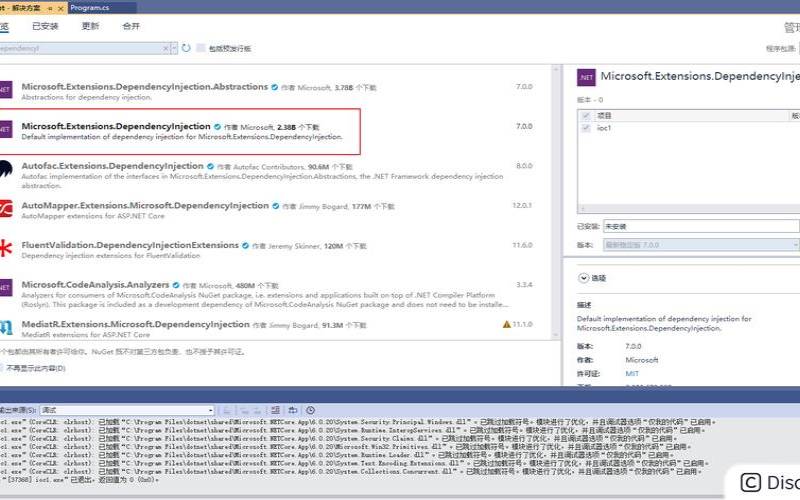This screenshot has width=800, height=500.
Task: Click the AutoMapper red package icon
Action: point(6,209)
